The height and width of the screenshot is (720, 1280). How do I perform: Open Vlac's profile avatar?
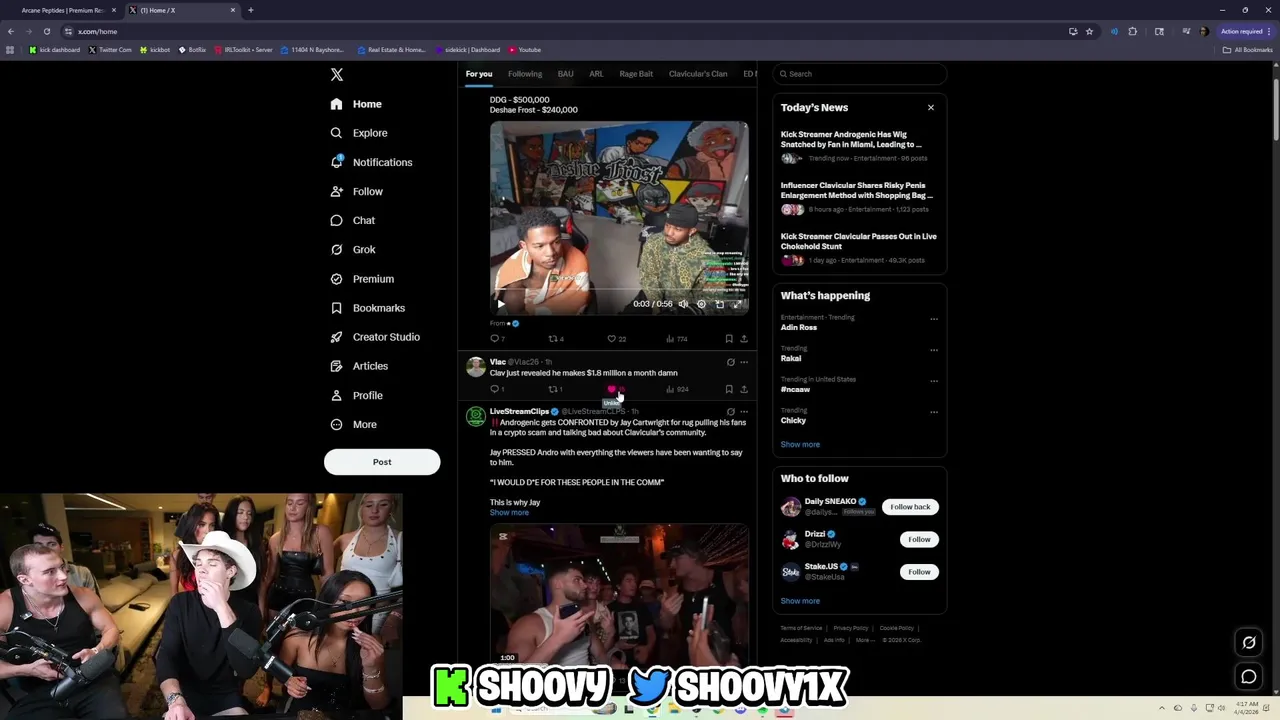476,367
